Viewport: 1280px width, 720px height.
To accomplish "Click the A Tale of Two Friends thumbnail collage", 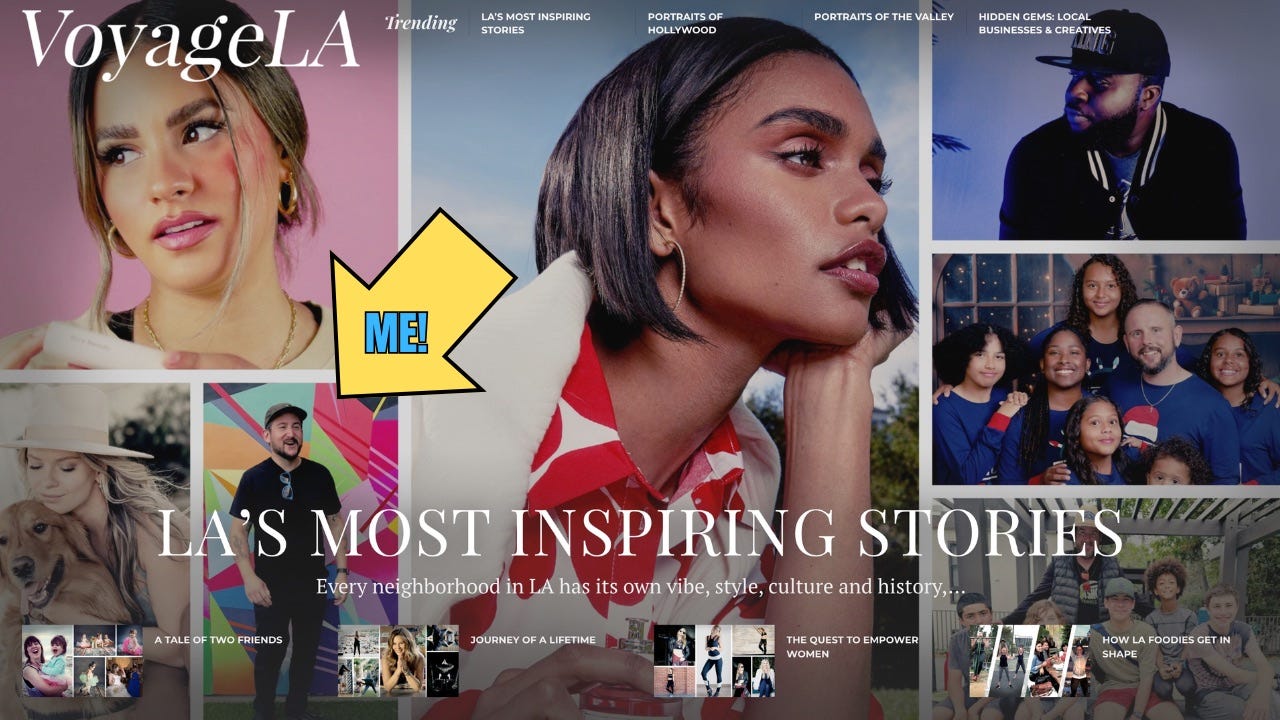I will [x=82, y=661].
